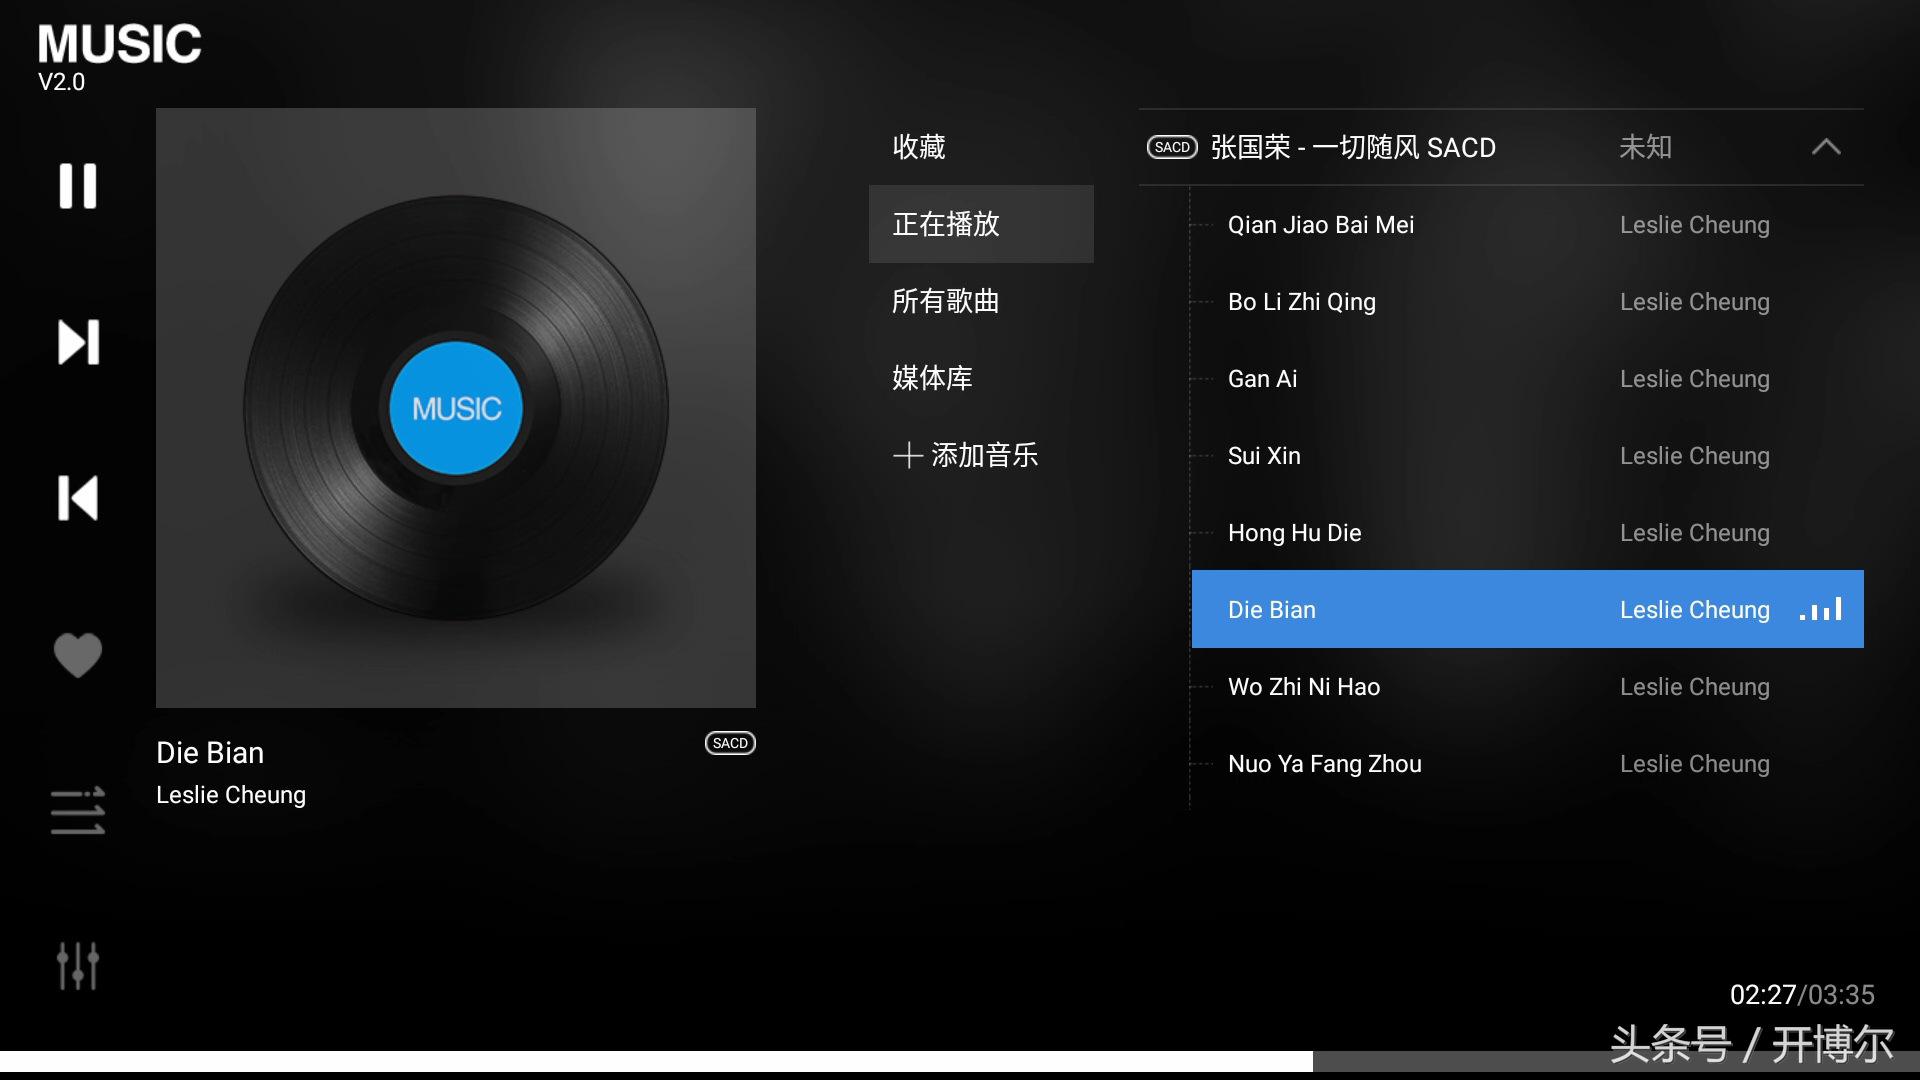Skip to the next track
Viewport: 1920px width, 1080px height.
[x=78, y=342]
